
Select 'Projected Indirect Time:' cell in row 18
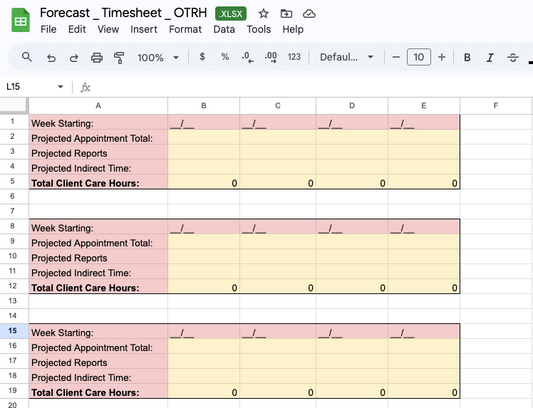[x=98, y=377]
